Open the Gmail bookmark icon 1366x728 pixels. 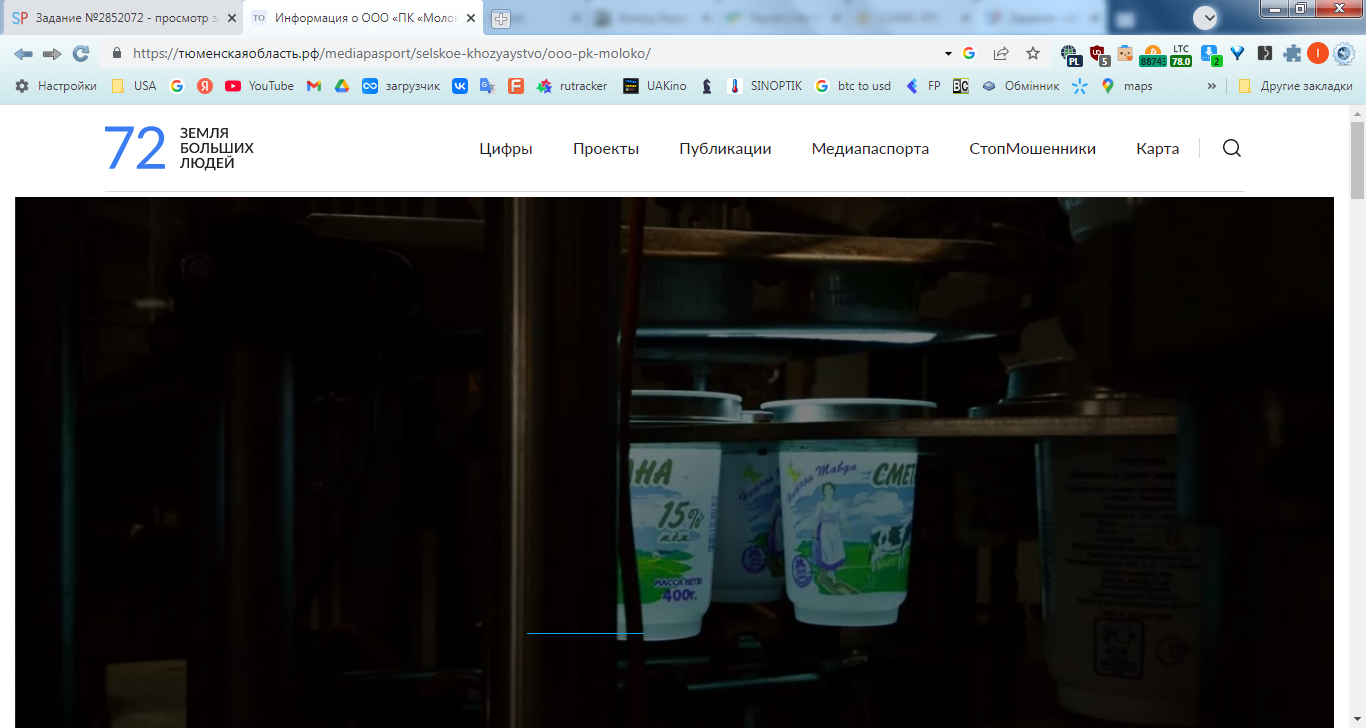click(314, 86)
